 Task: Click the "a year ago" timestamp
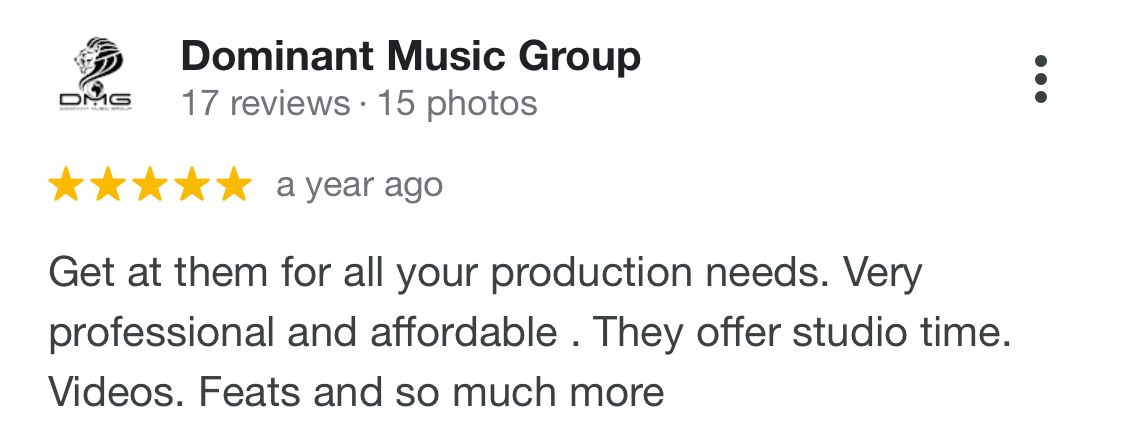(x=359, y=186)
